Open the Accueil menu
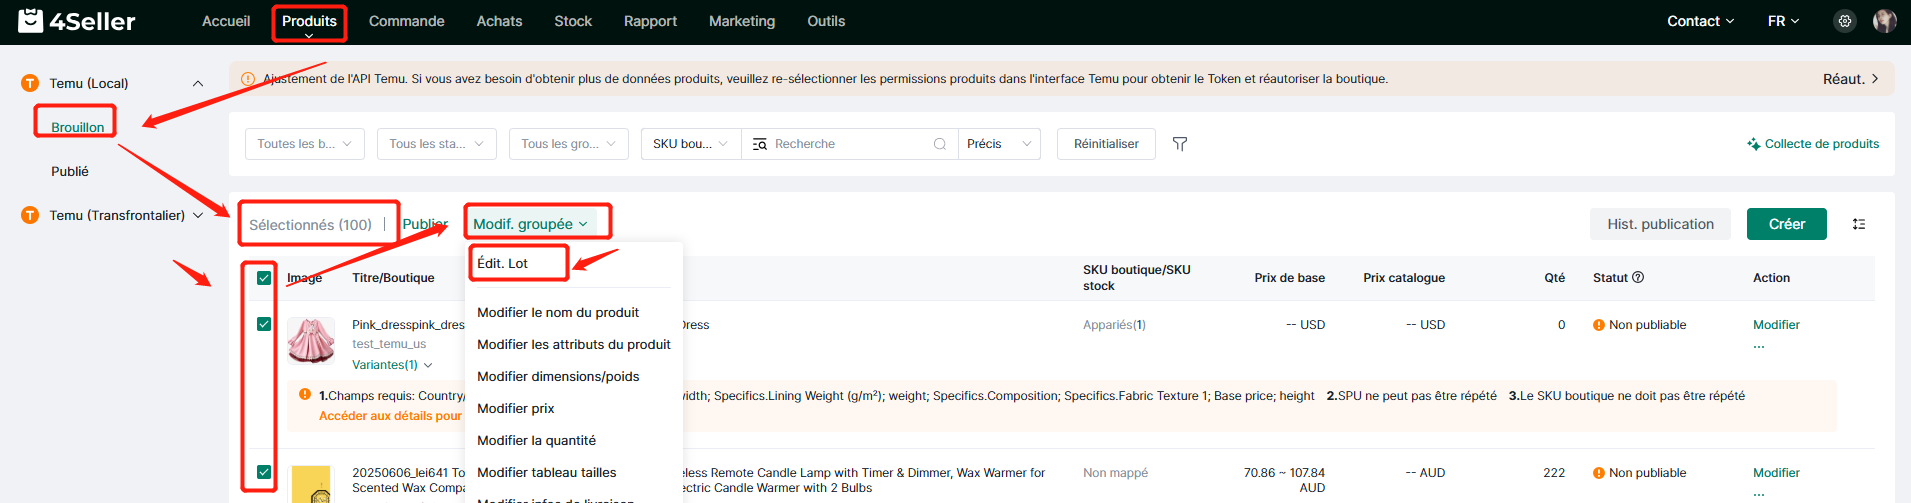Viewport: 1911px width, 503px height. coord(226,21)
